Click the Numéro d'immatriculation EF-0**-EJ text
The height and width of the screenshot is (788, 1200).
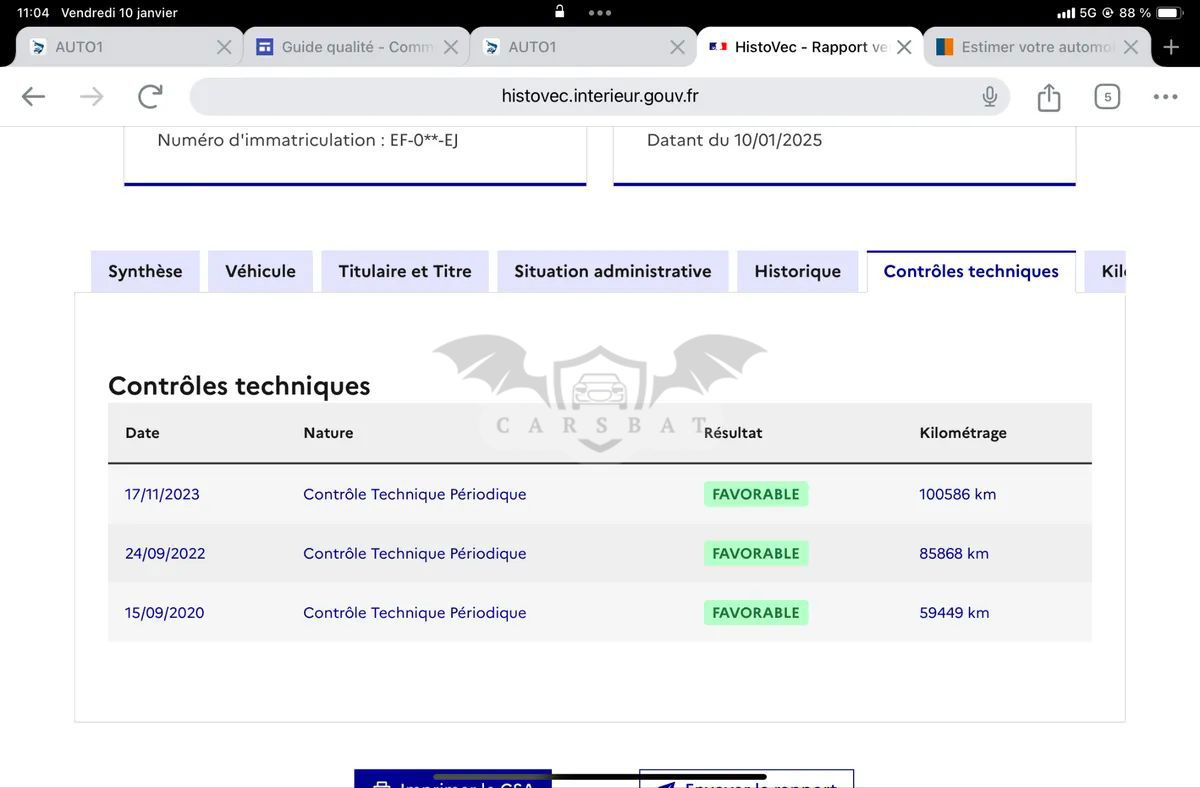click(308, 140)
